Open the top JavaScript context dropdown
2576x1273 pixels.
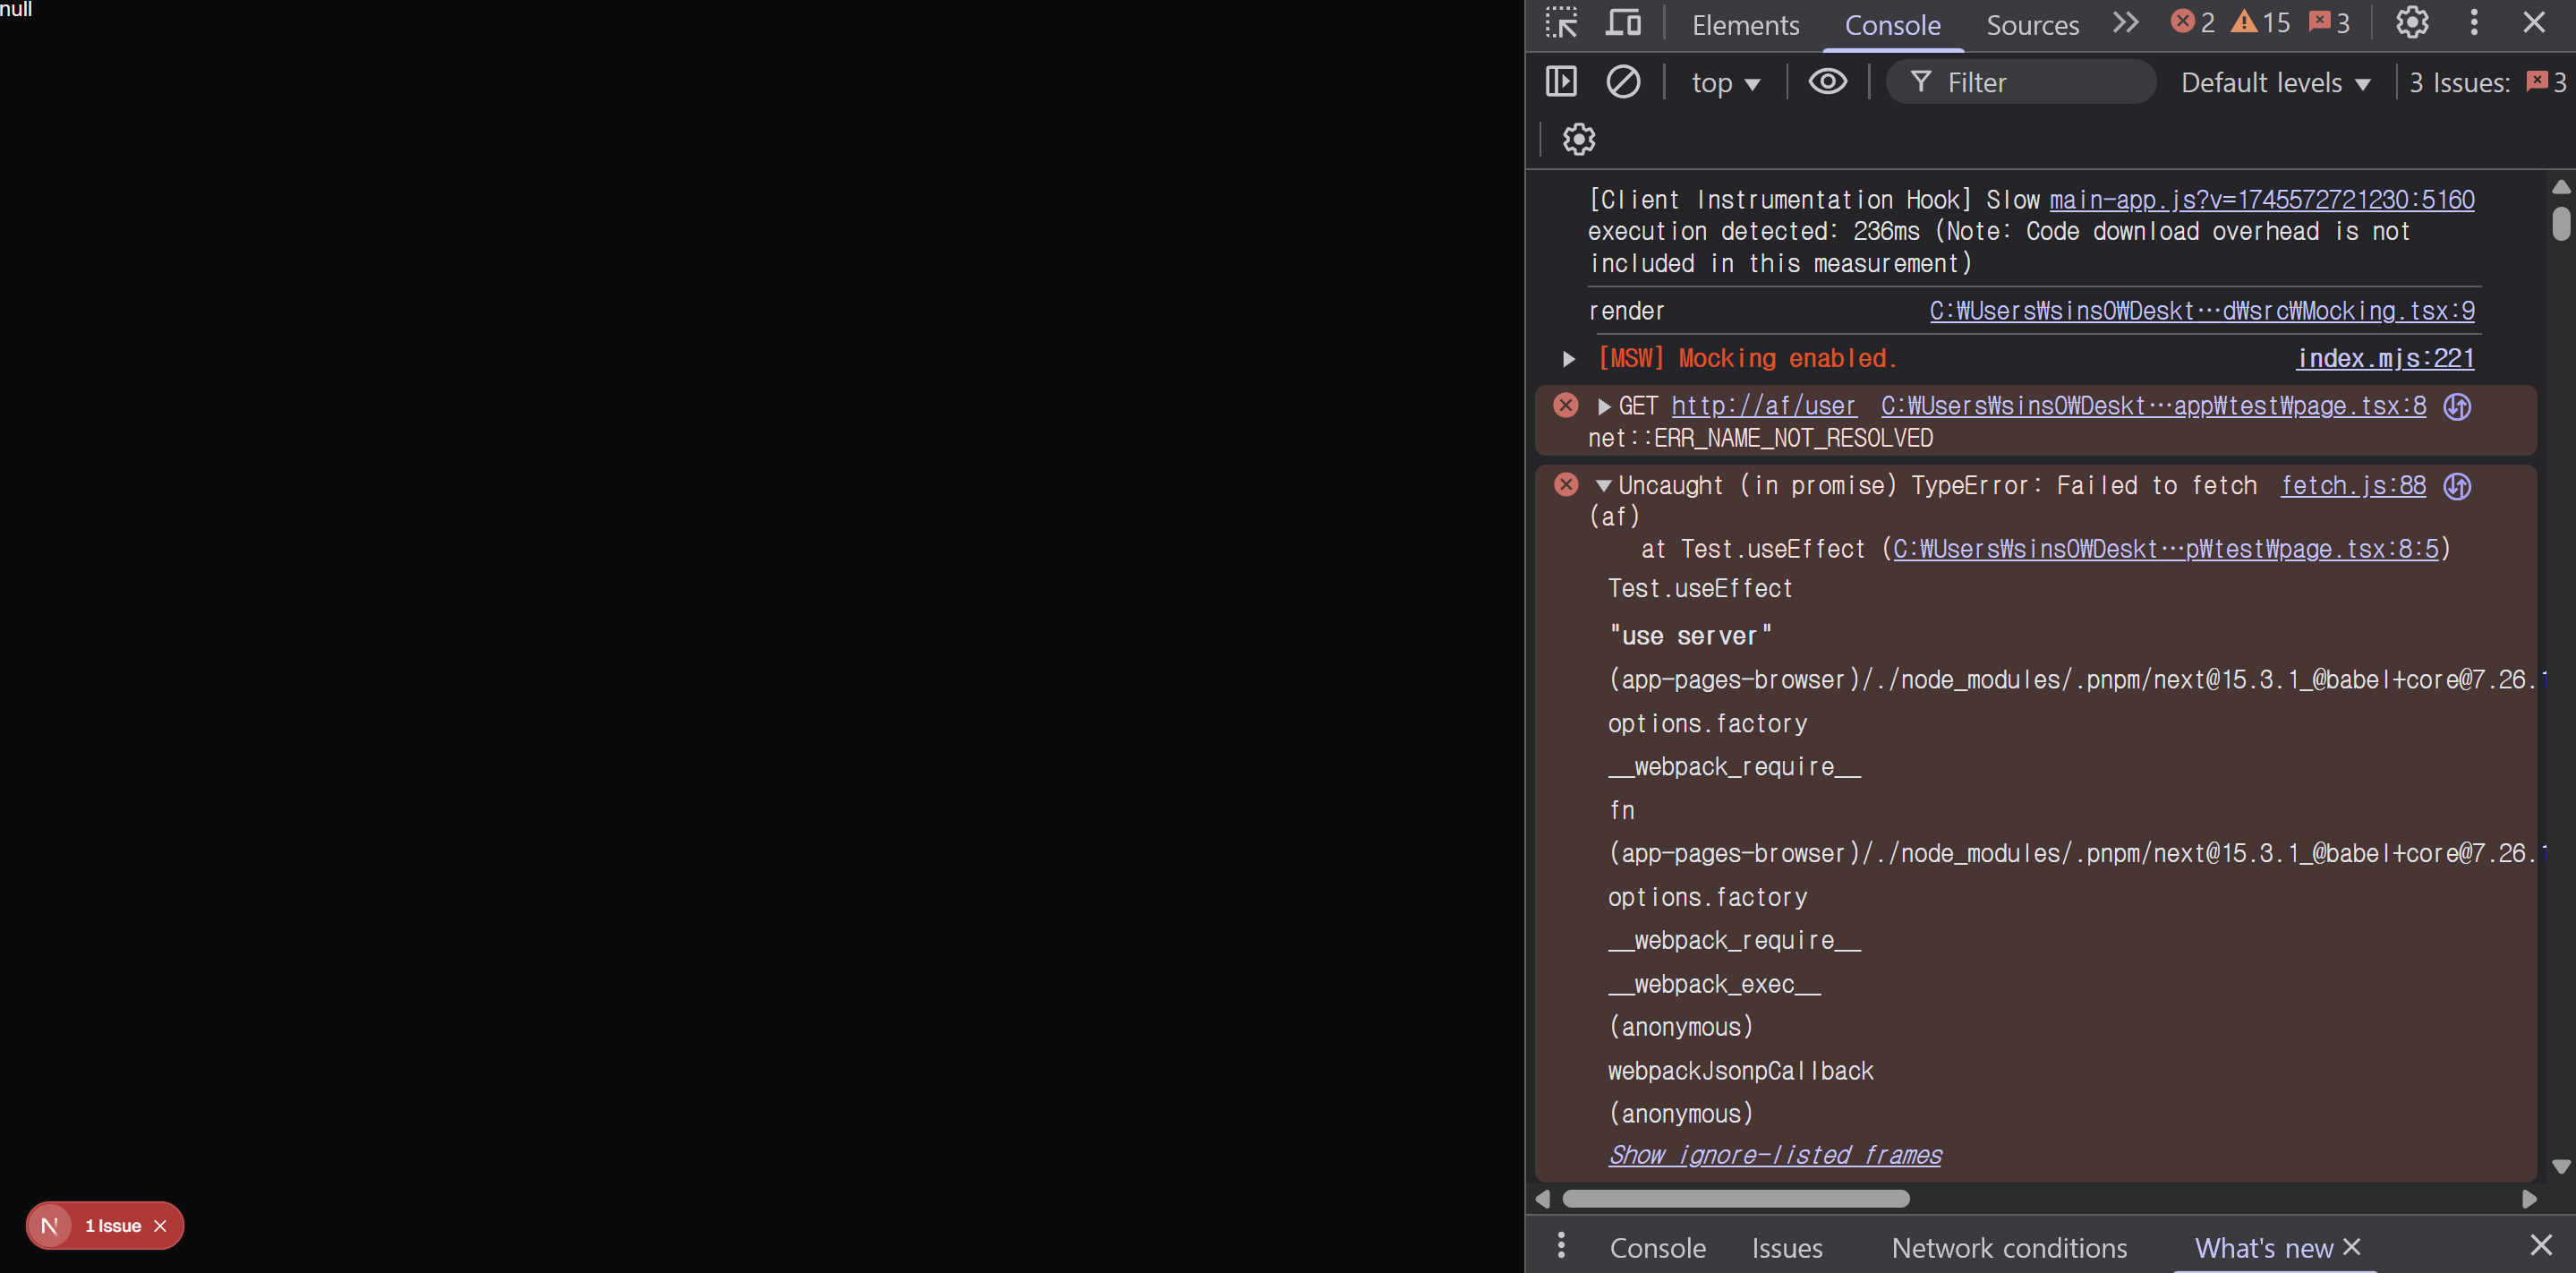click(1725, 83)
